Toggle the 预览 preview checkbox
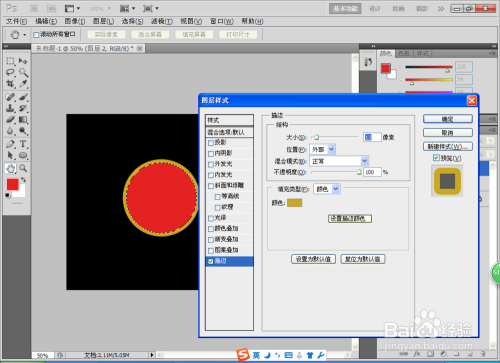This screenshot has height=363, width=500. point(436,158)
